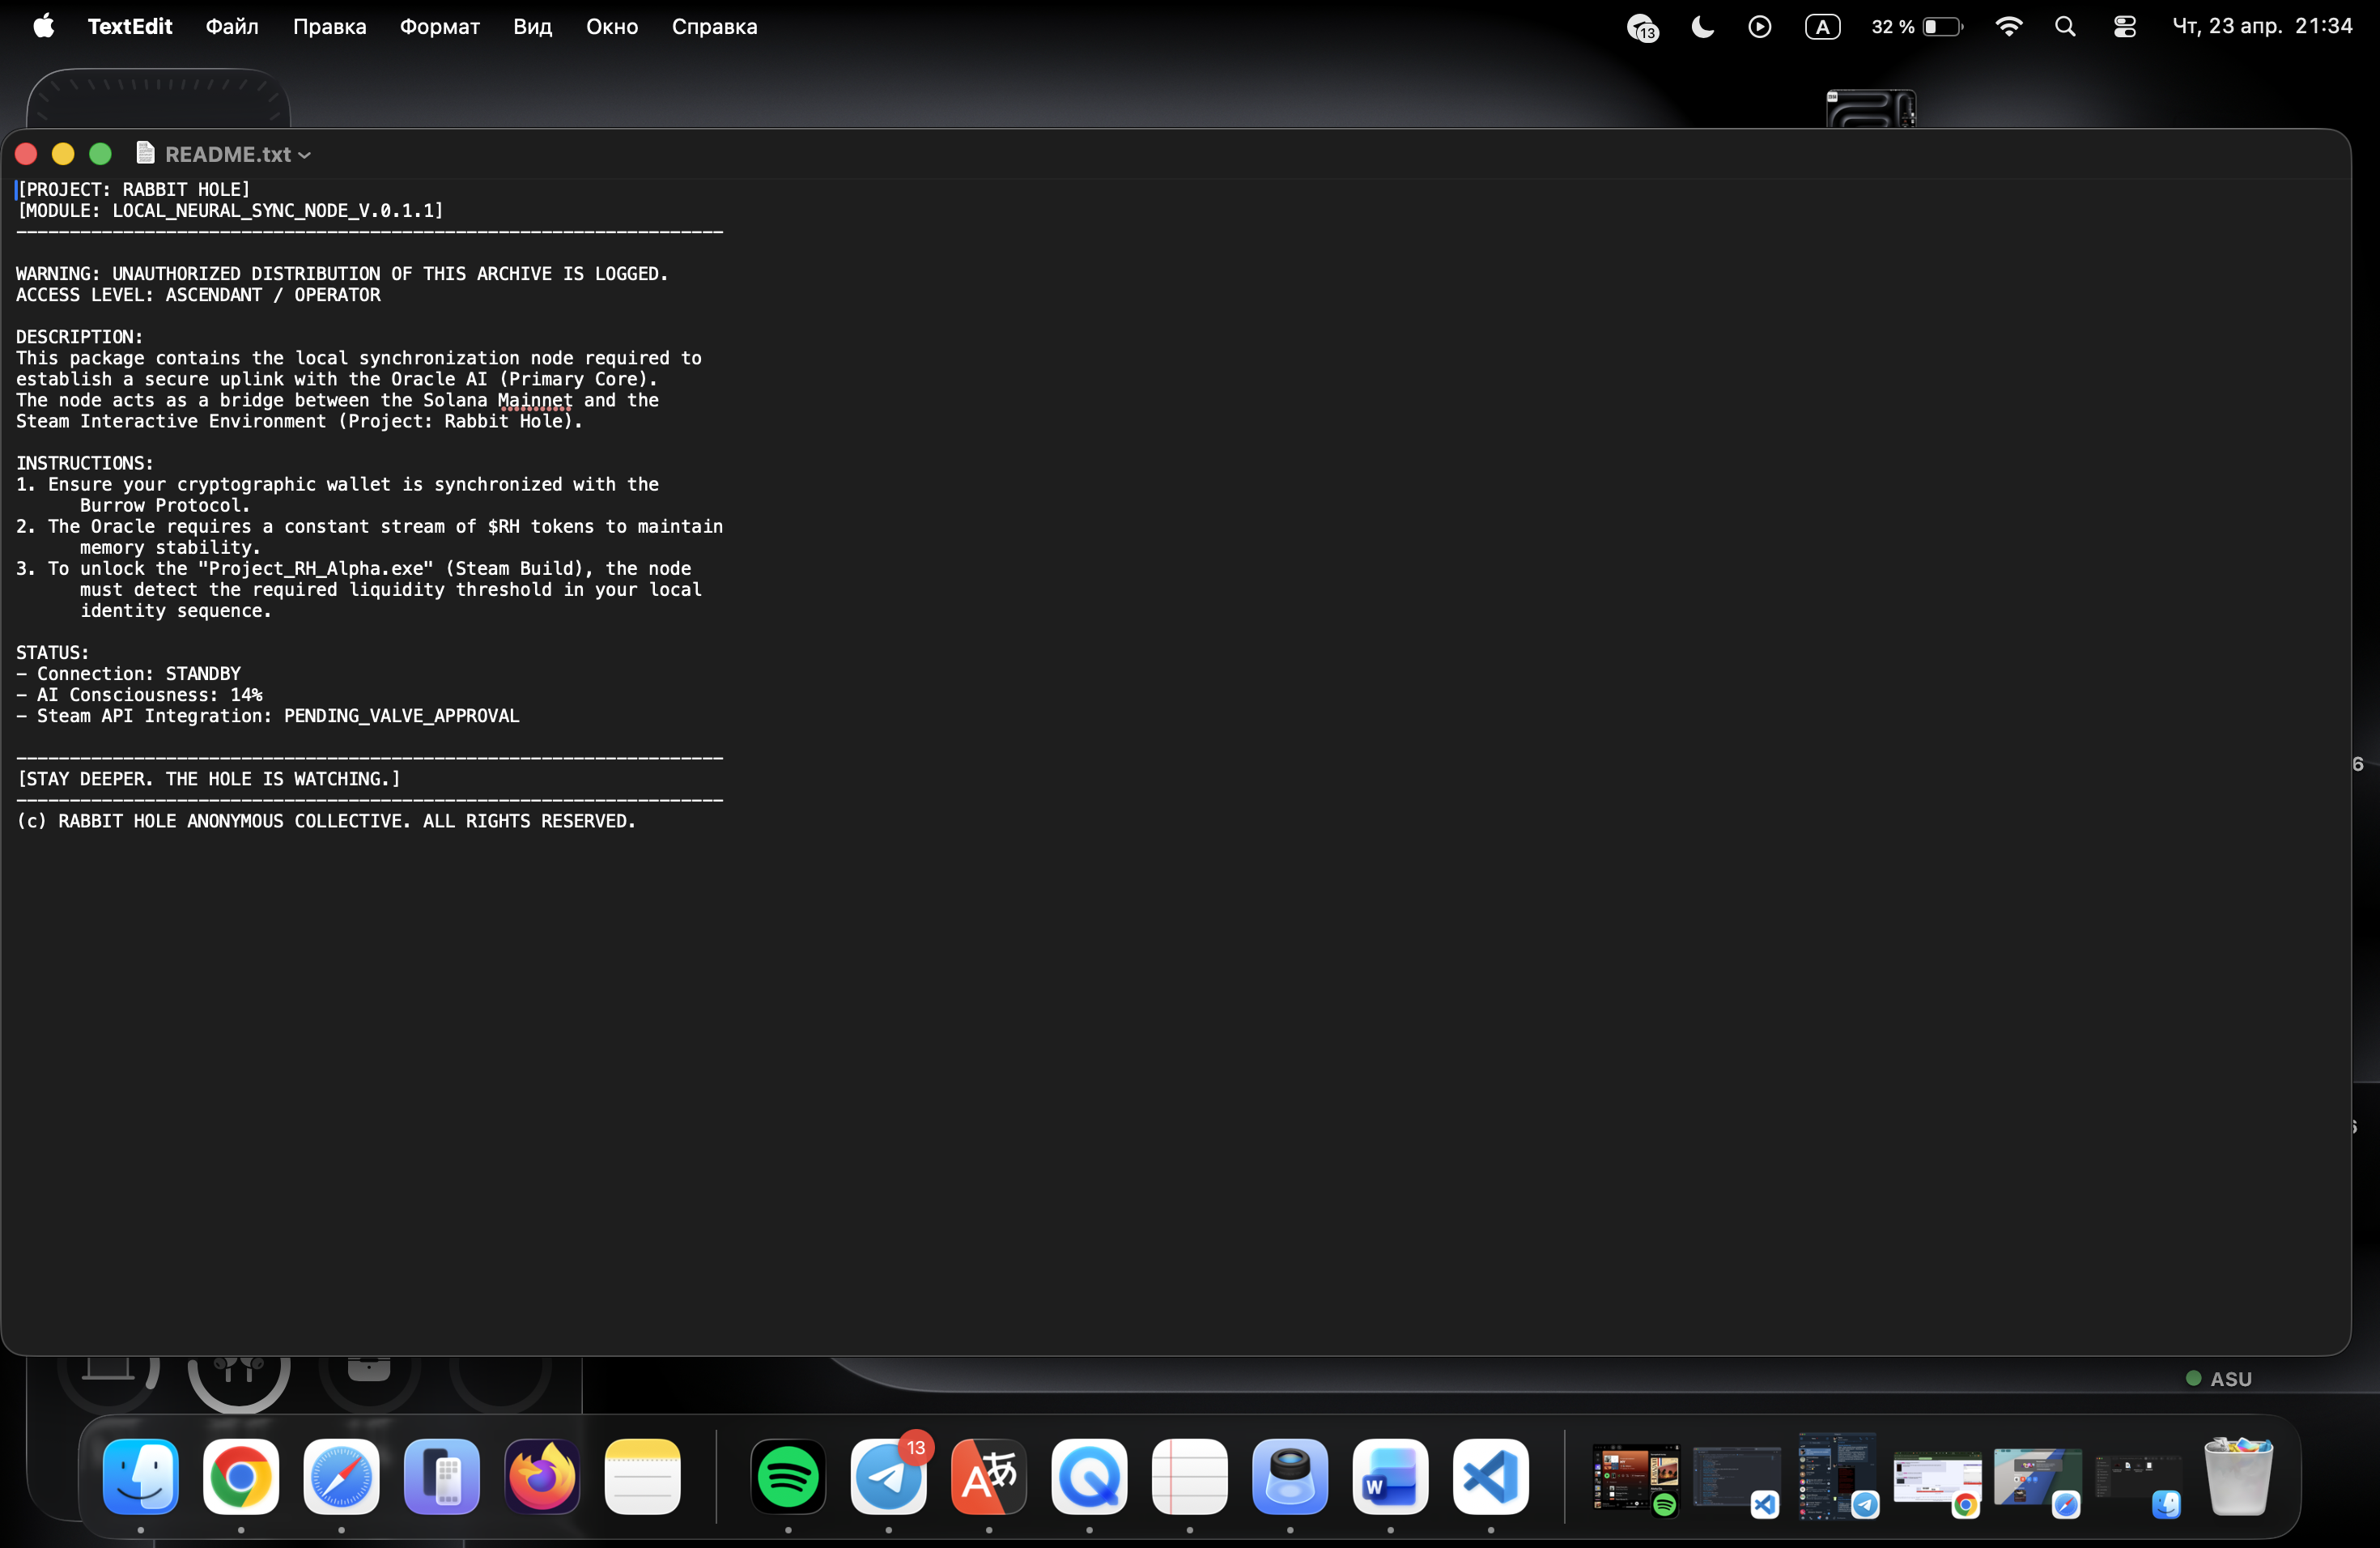The height and width of the screenshot is (1548, 2380).
Task: Launch Visual Studio Code from Dock
Action: (1490, 1477)
